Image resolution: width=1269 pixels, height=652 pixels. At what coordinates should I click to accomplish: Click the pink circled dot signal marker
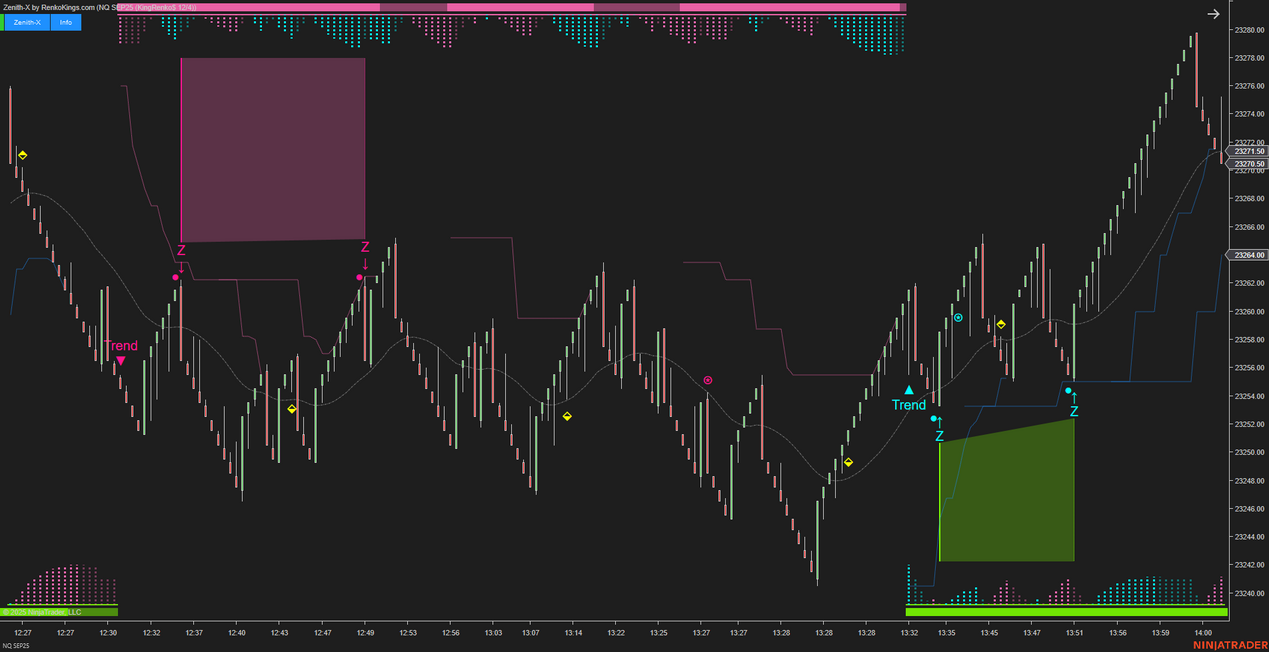[708, 380]
